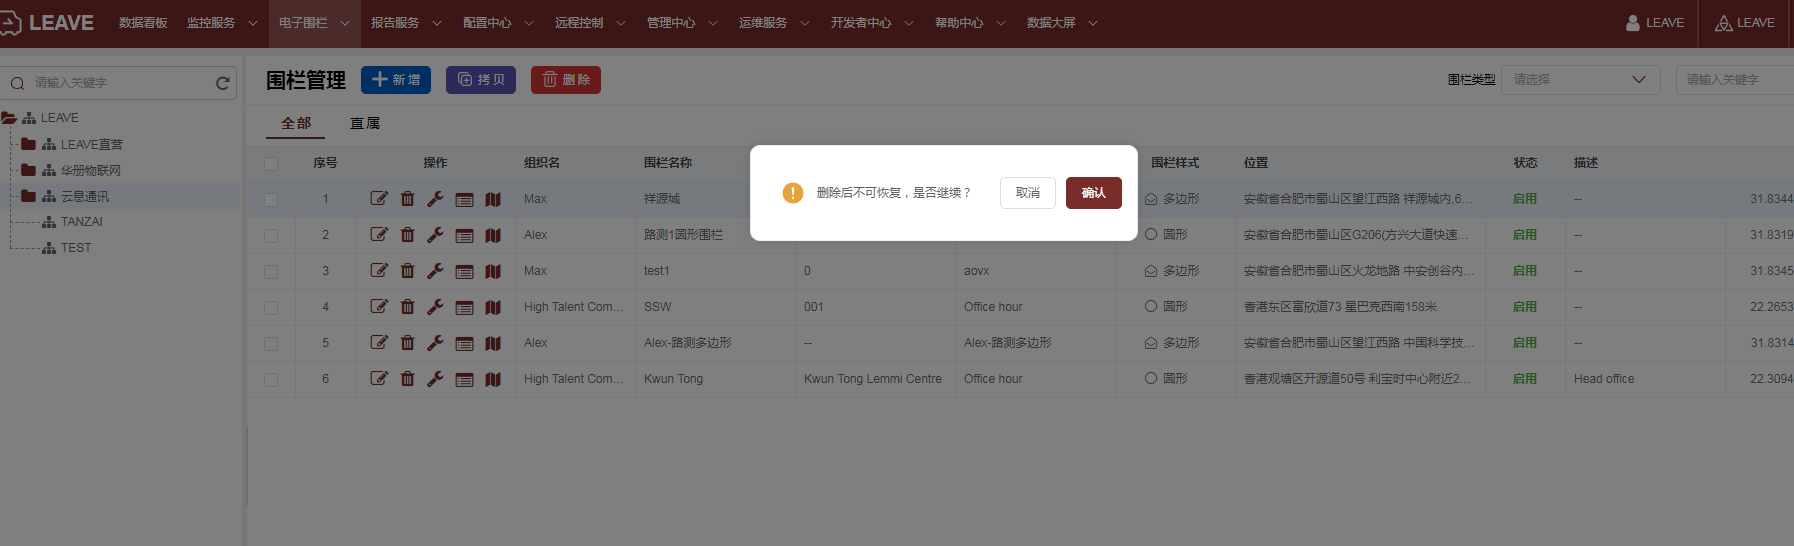Click the trash icon in row 2
Image resolution: width=1794 pixels, height=546 pixels.
[x=407, y=235]
